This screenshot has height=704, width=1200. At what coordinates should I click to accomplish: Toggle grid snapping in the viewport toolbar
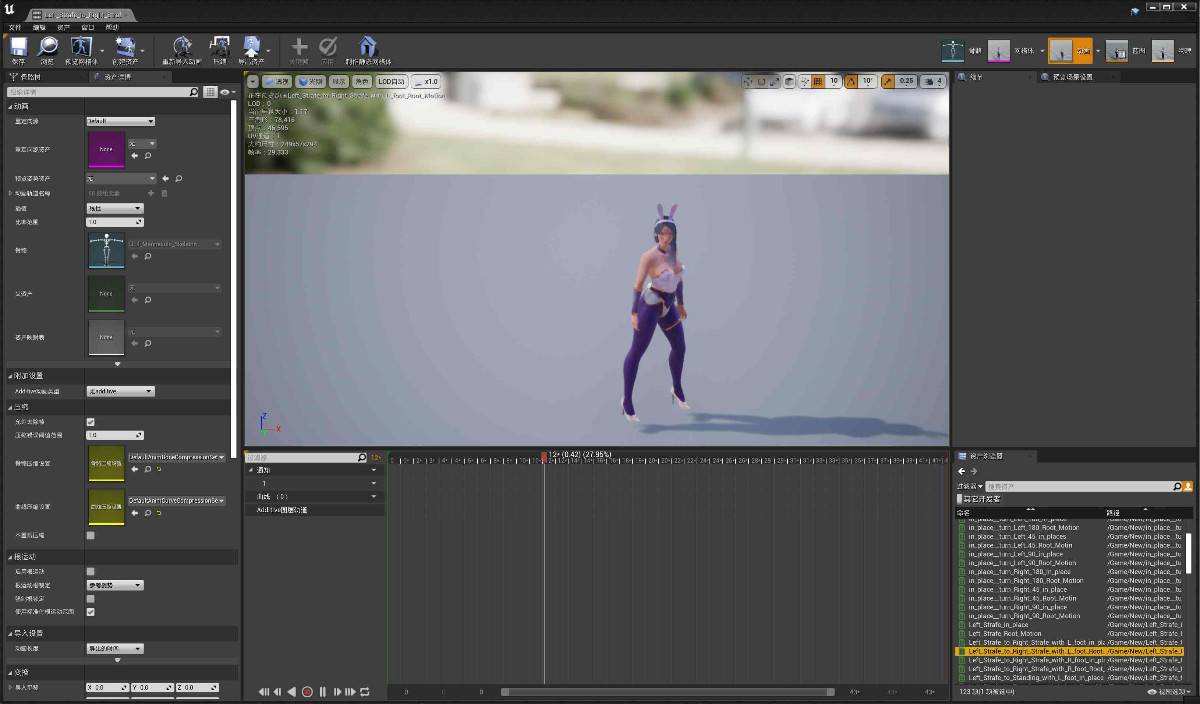click(x=818, y=81)
